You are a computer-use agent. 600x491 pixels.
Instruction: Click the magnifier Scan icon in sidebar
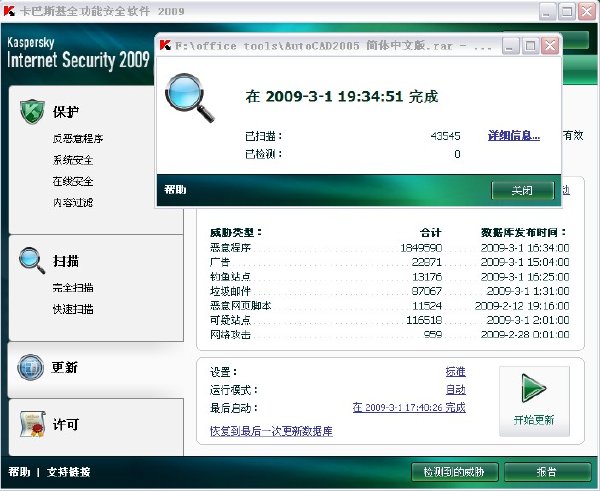[32, 260]
